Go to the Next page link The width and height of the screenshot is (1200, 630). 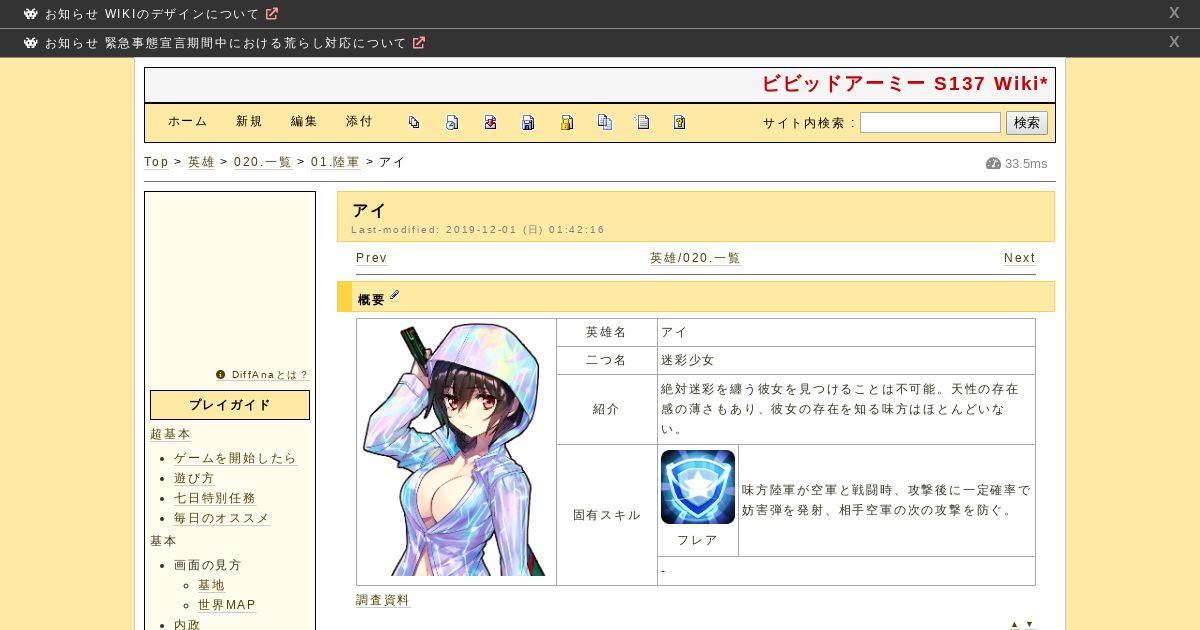pos(1019,258)
